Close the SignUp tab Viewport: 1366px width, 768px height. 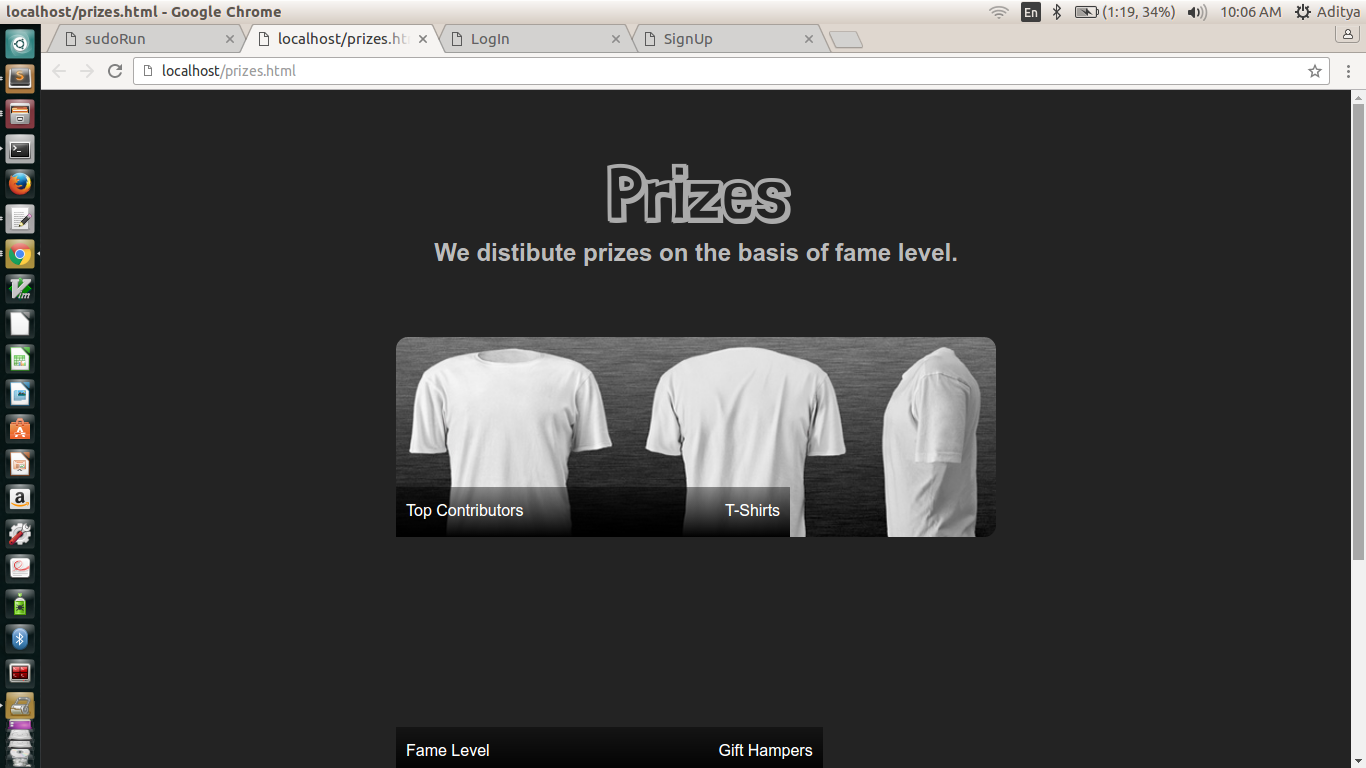(x=809, y=39)
